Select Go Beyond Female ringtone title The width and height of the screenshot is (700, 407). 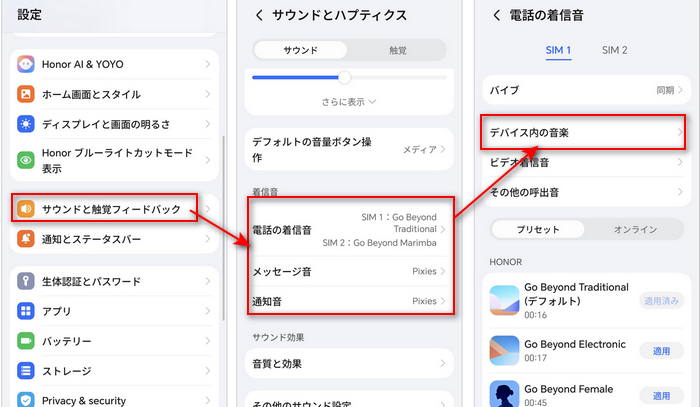point(568,389)
